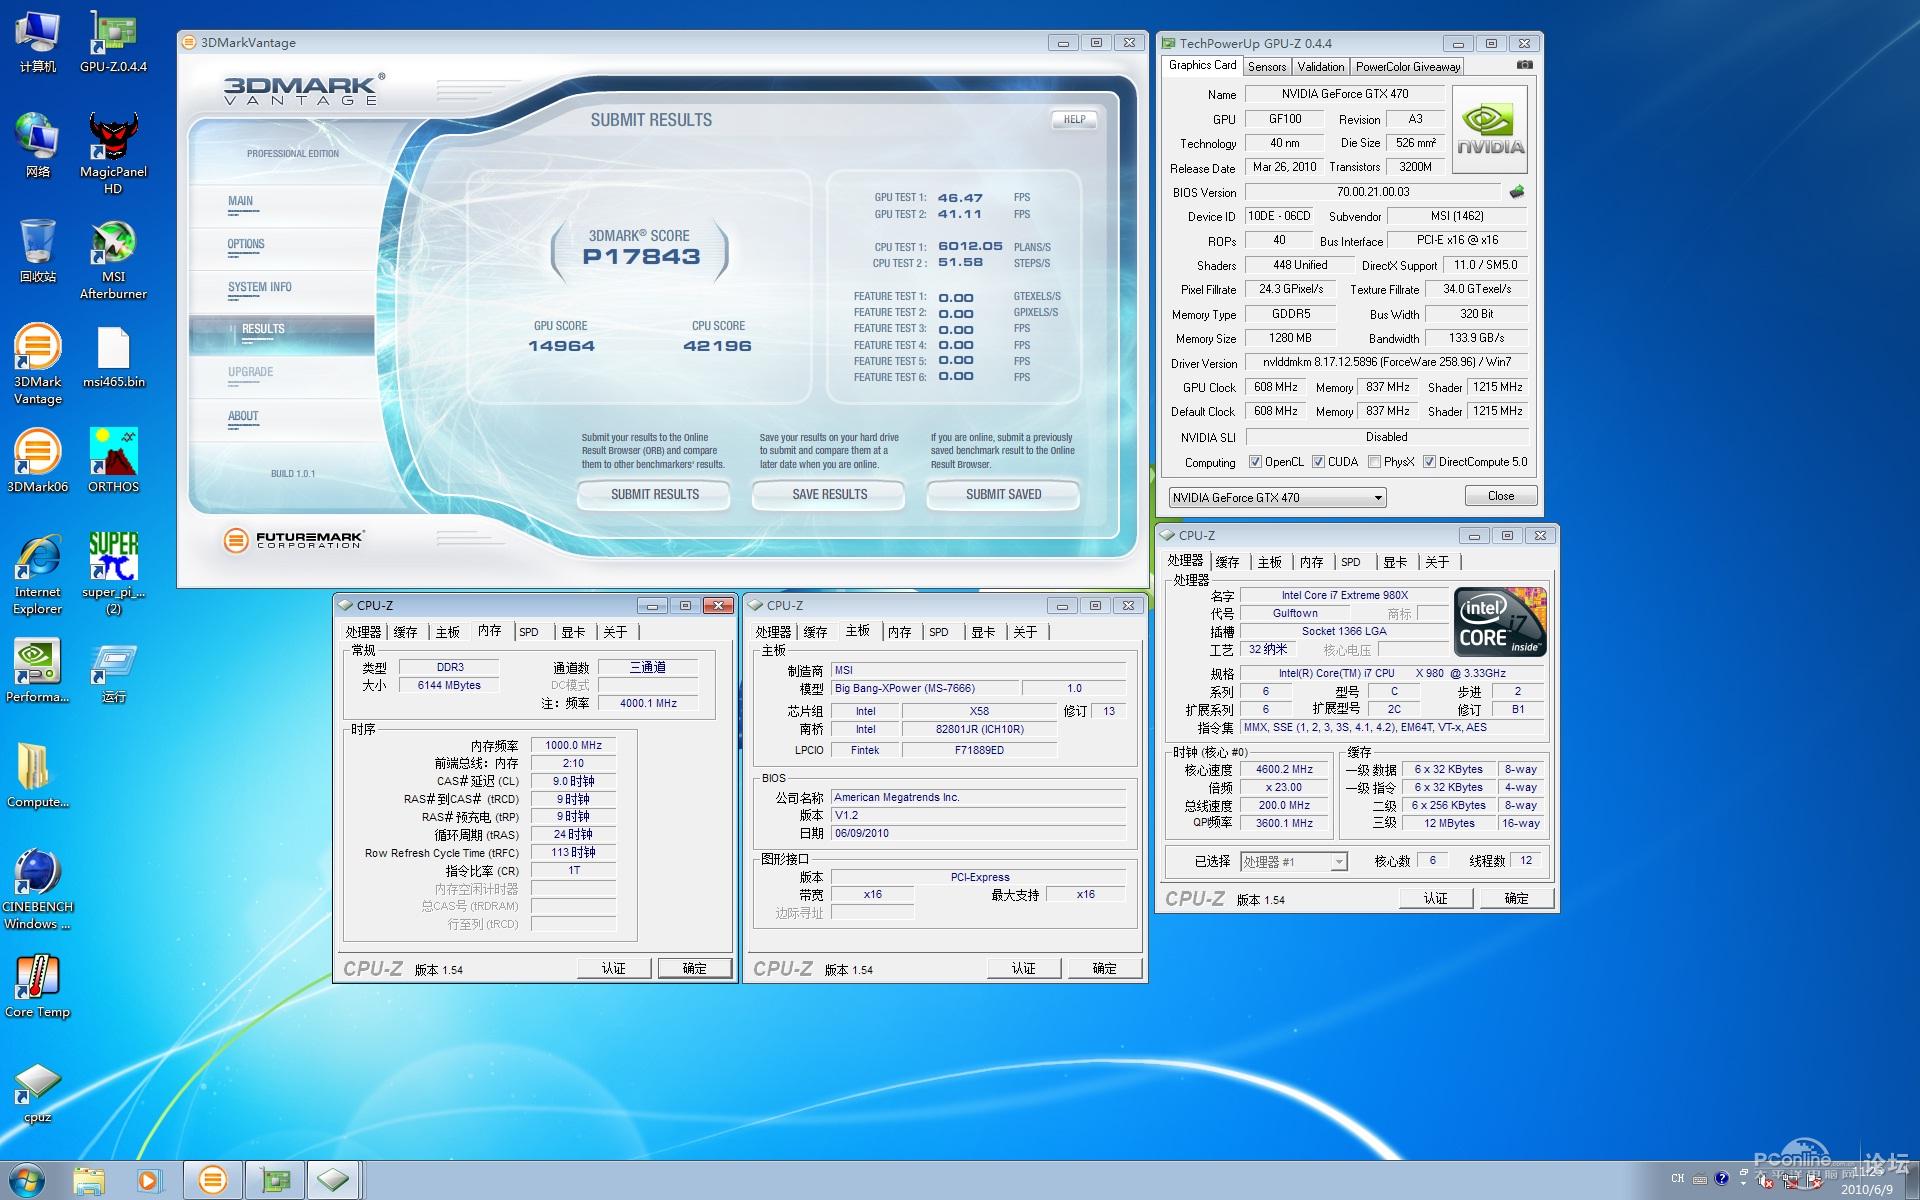Image resolution: width=1920 pixels, height=1200 pixels.
Task: Toggle the DirectCompute 5.0 checkbox
Action: tap(1429, 462)
